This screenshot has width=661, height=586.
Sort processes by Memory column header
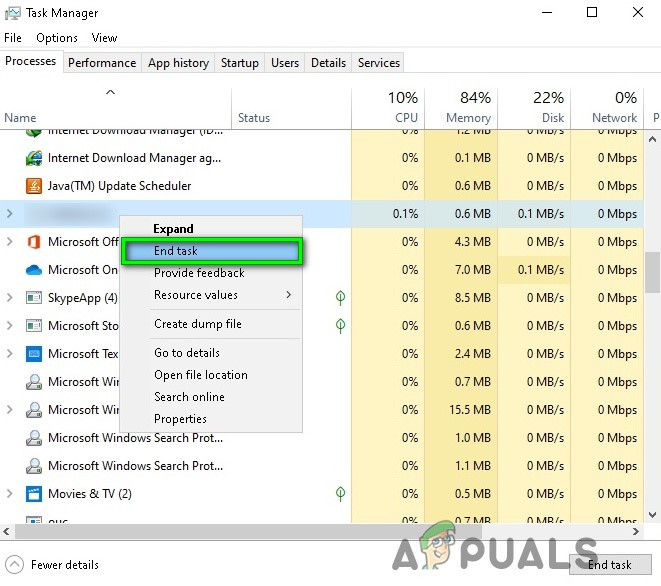(460, 107)
